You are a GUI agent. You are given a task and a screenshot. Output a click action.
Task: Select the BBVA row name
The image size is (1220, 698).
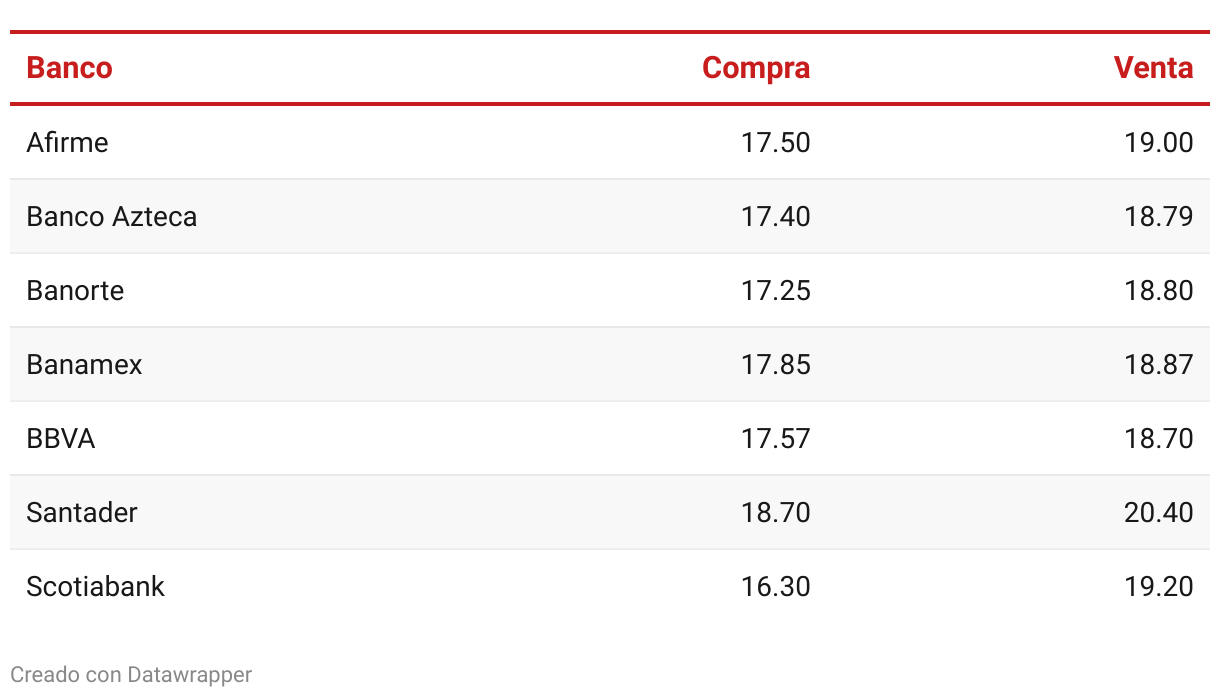[61, 438]
